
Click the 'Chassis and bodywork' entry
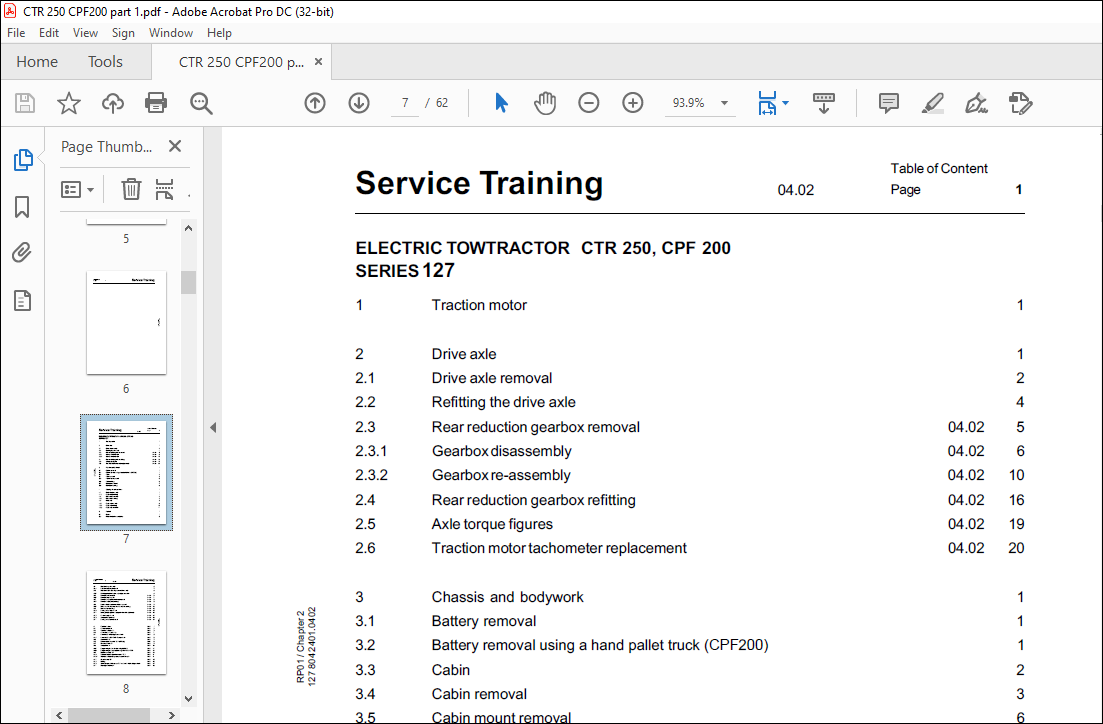[x=507, y=597]
